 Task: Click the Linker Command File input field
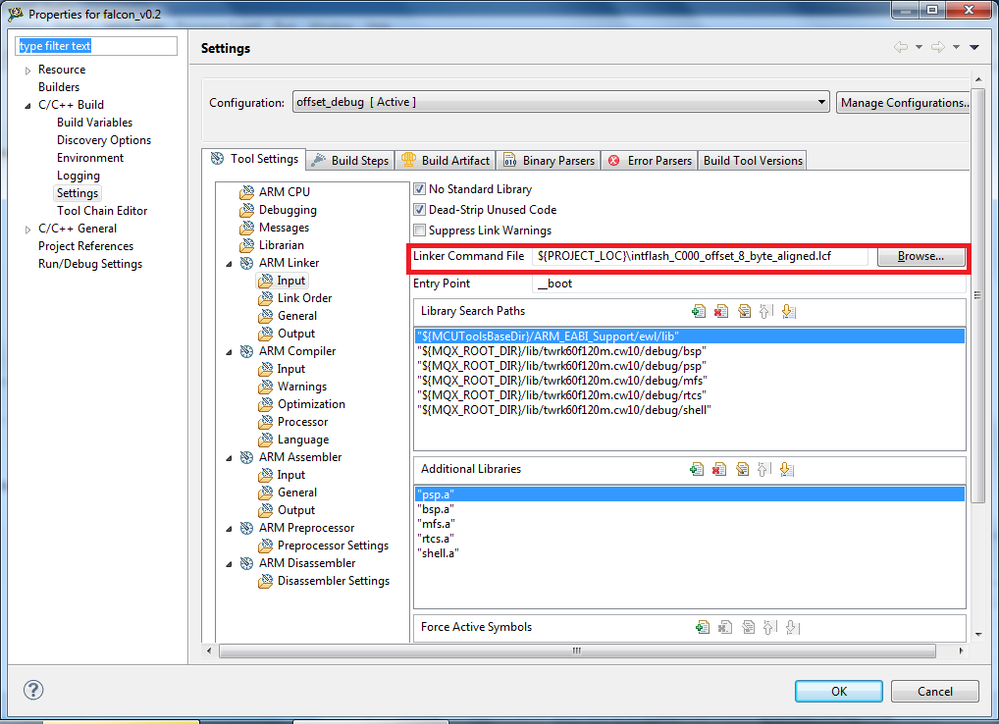tap(700, 256)
